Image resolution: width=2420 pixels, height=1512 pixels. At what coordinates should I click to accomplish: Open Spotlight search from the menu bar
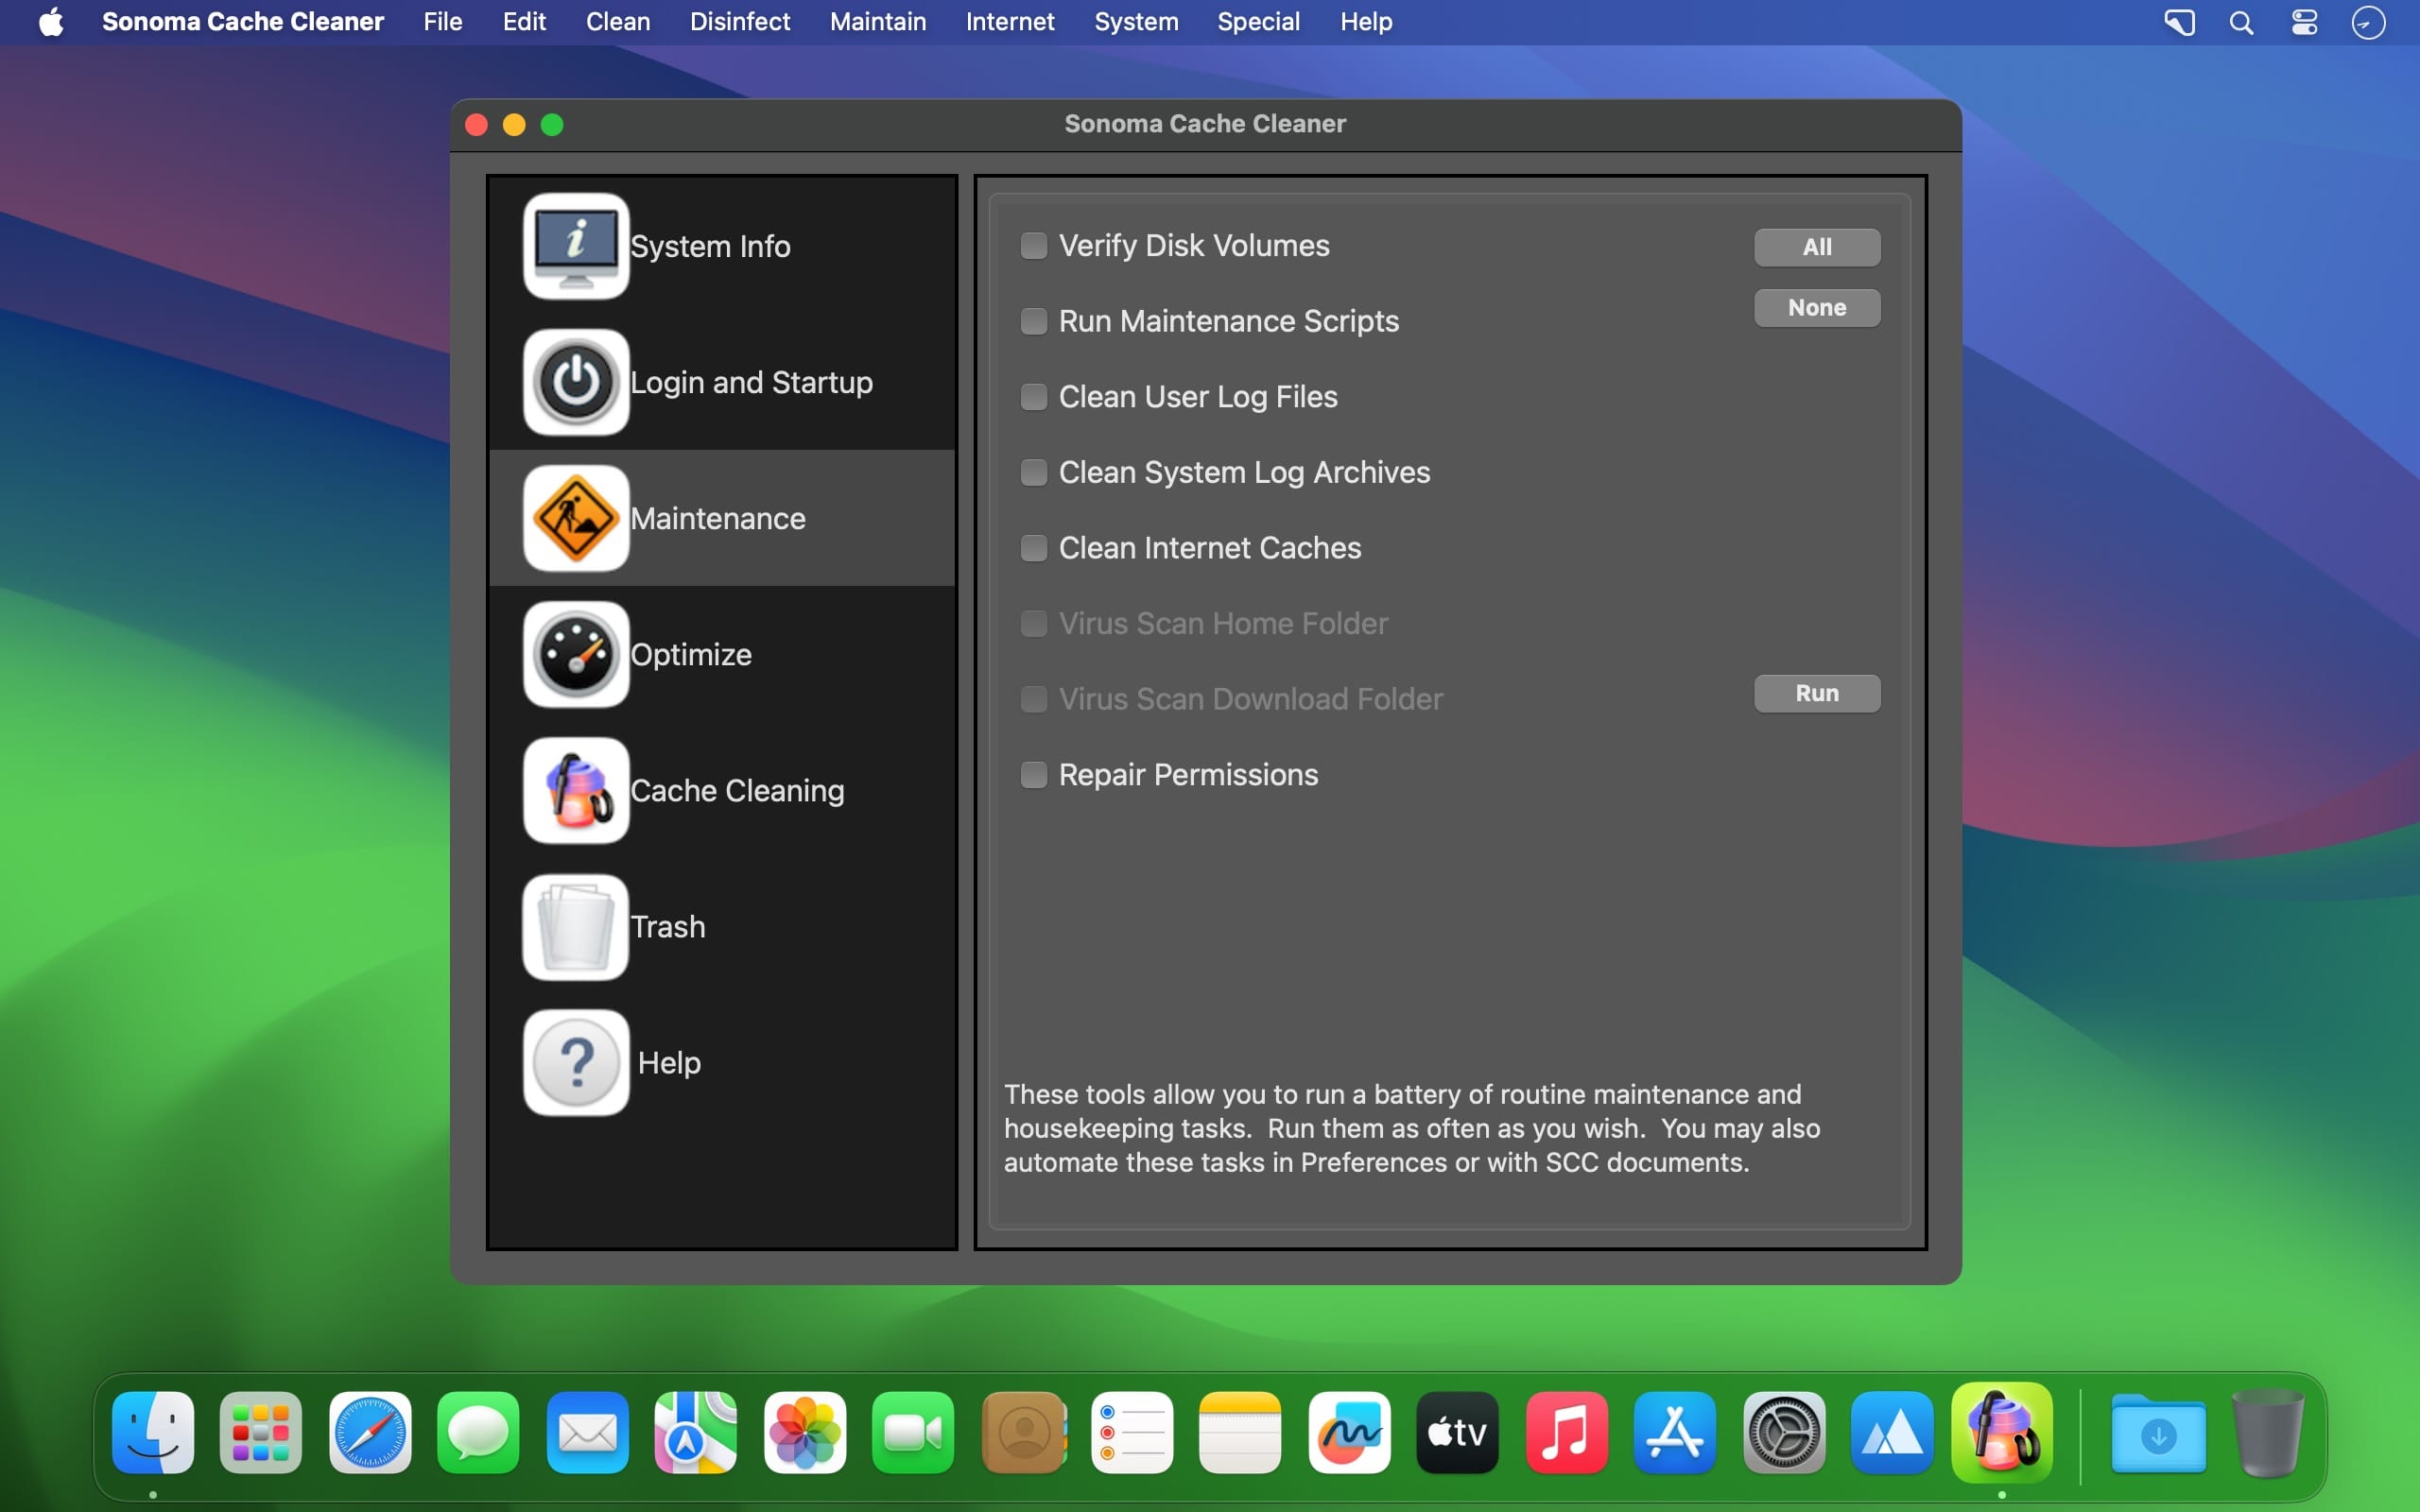(x=2242, y=22)
